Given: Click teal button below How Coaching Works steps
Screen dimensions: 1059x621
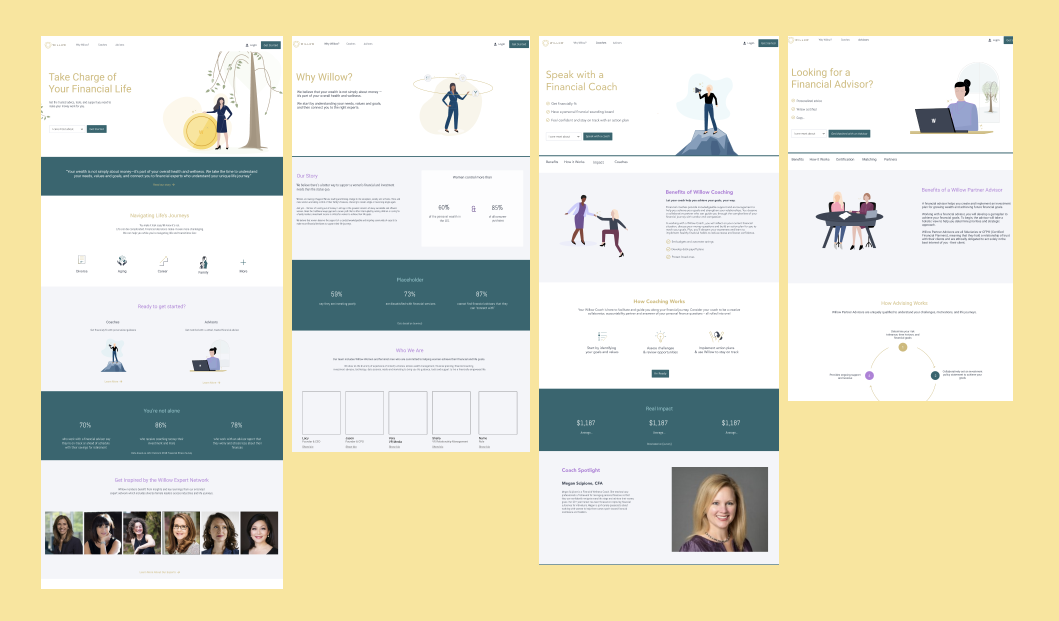Looking at the screenshot, I should [660, 374].
